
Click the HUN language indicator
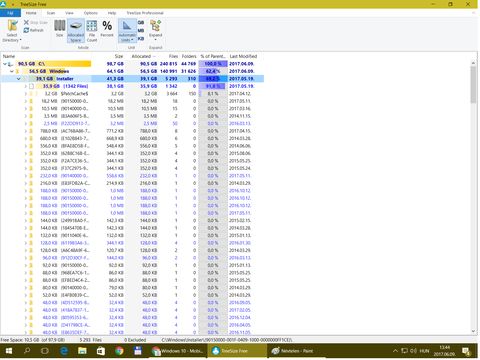(424, 351)
